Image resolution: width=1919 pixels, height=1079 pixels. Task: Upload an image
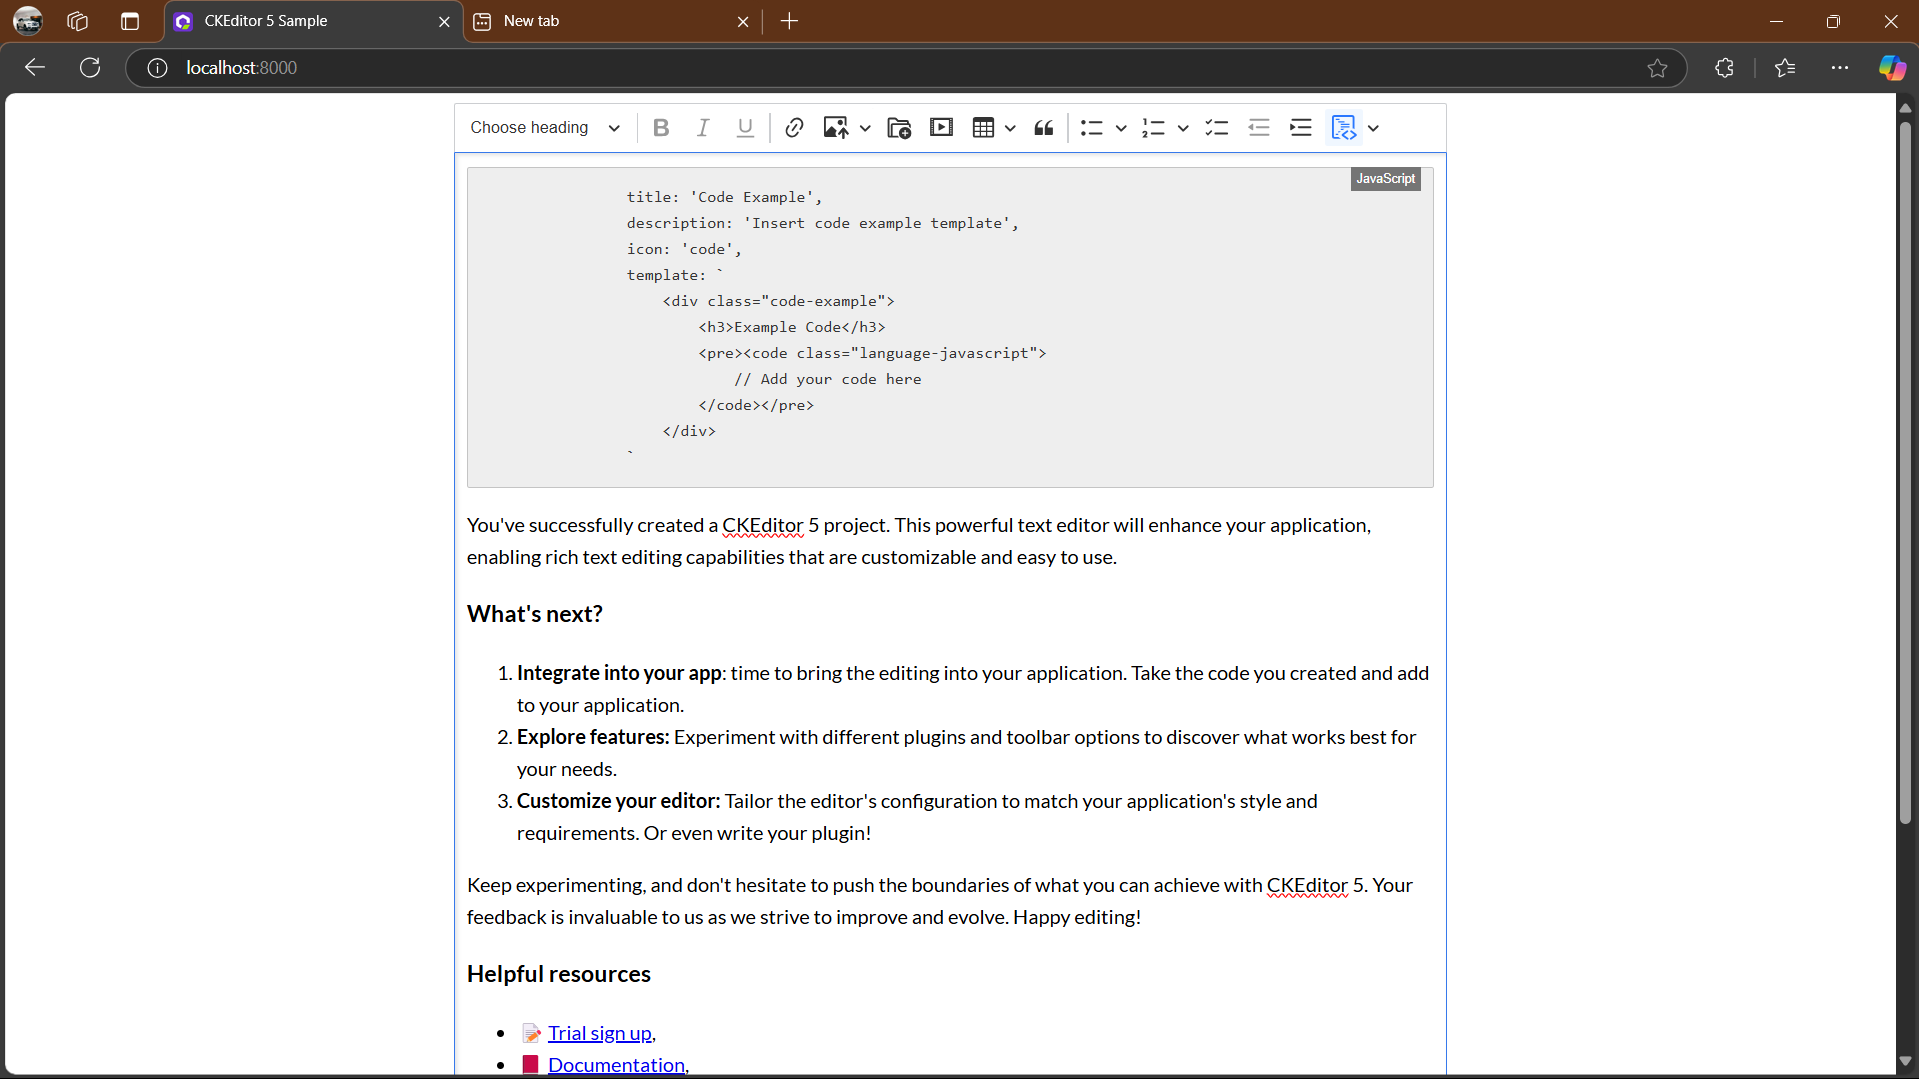(x=838, y=127)
